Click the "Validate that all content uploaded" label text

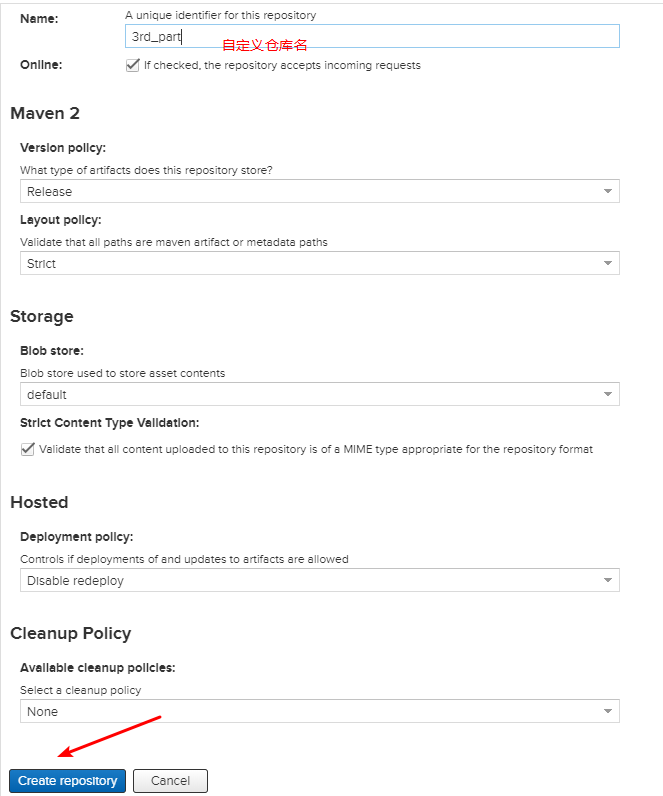coord(316,449)
